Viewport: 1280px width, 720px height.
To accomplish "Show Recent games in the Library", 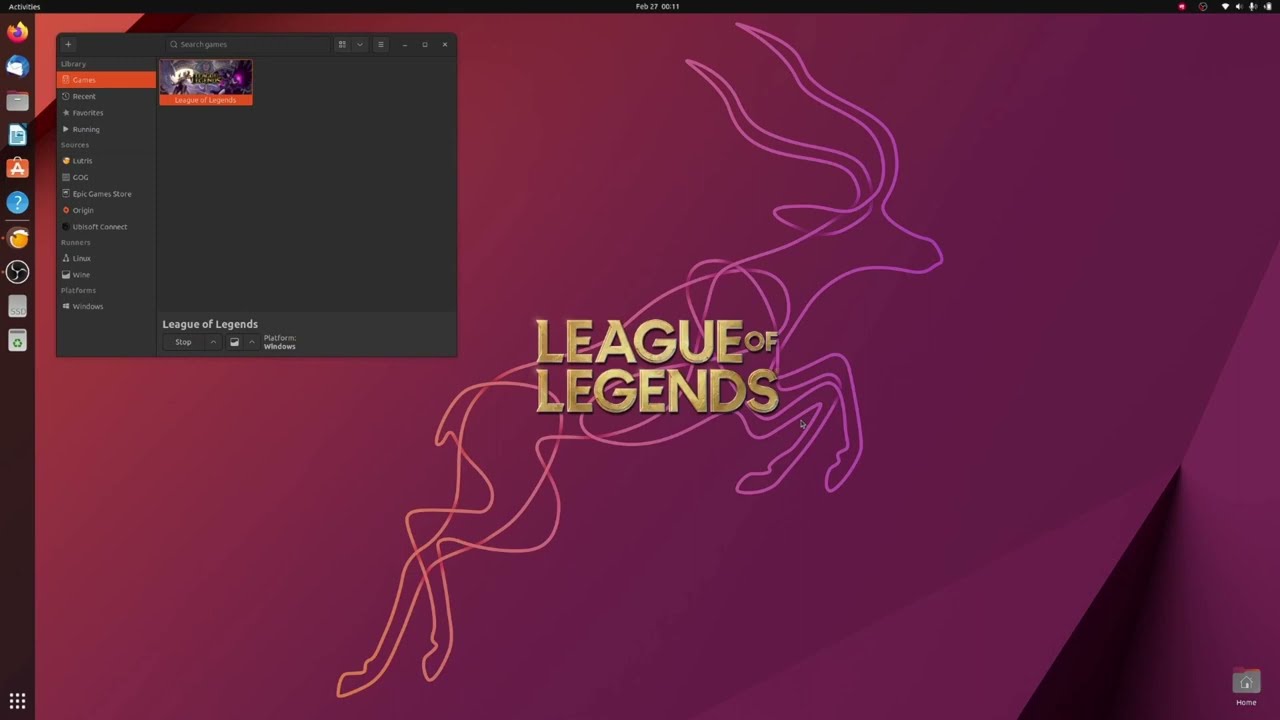I will (x=83, y=96).
